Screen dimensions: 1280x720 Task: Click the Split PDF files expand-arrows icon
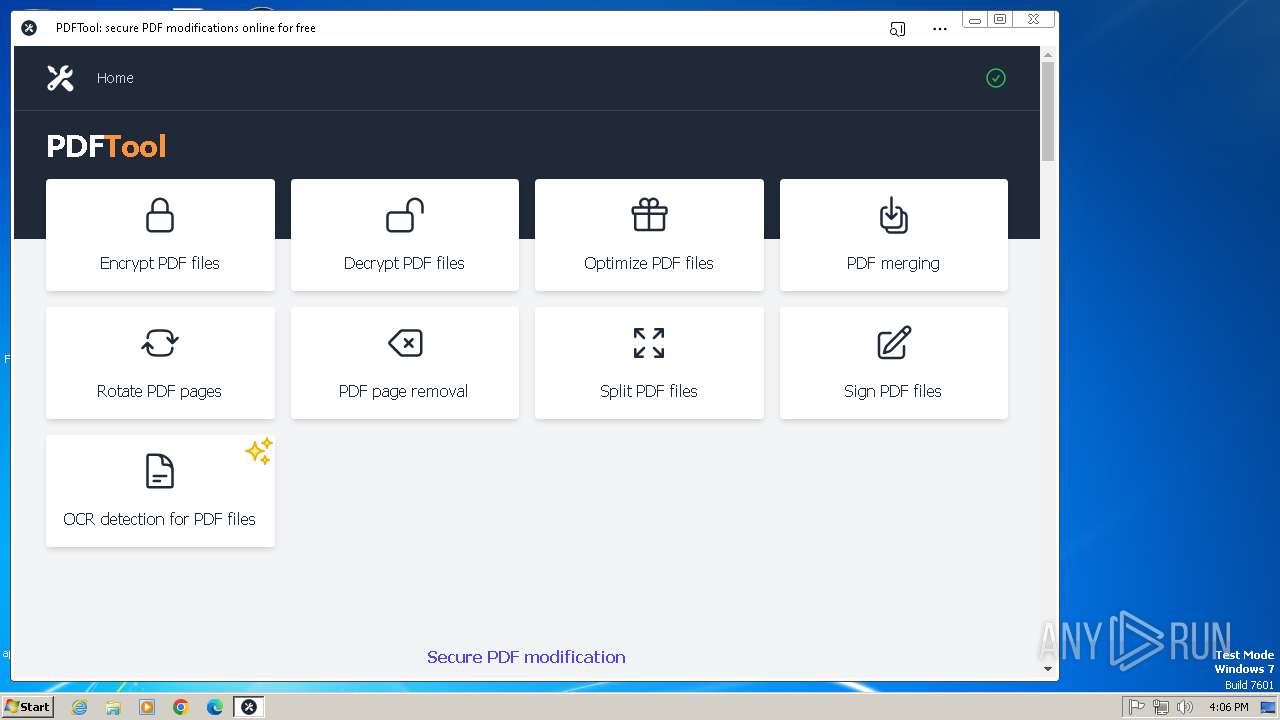coord(649,343)
